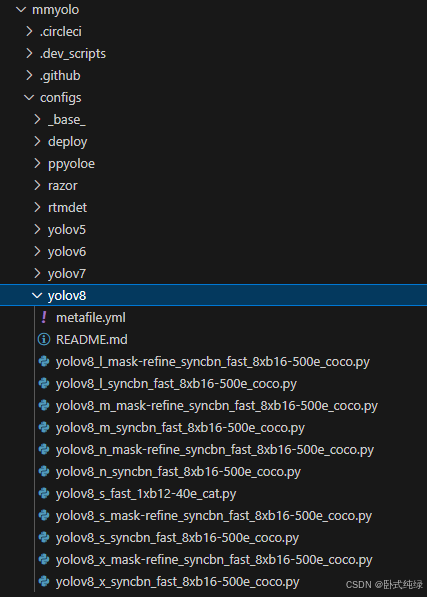Open yolov8_l_mask-refine_syncbn_fast_8xb16-500e_coco.py
Image resolution: width=427 pixels, height=597 pixels.
coord(213,362)
